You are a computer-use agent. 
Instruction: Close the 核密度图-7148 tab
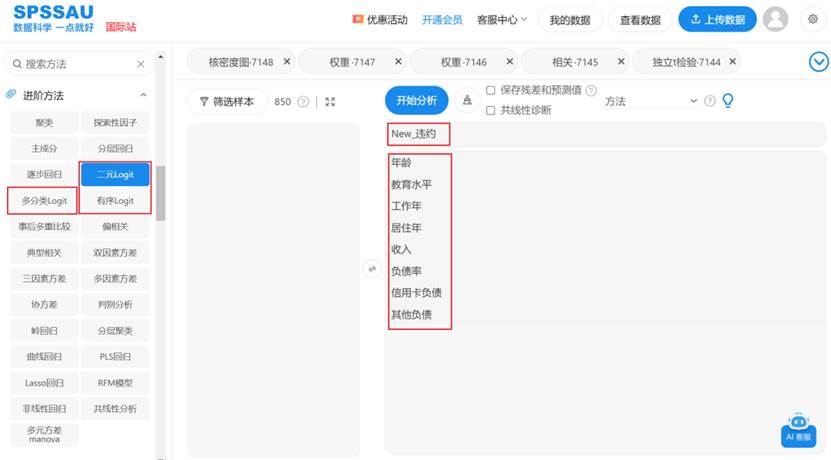tap(287, 61)
